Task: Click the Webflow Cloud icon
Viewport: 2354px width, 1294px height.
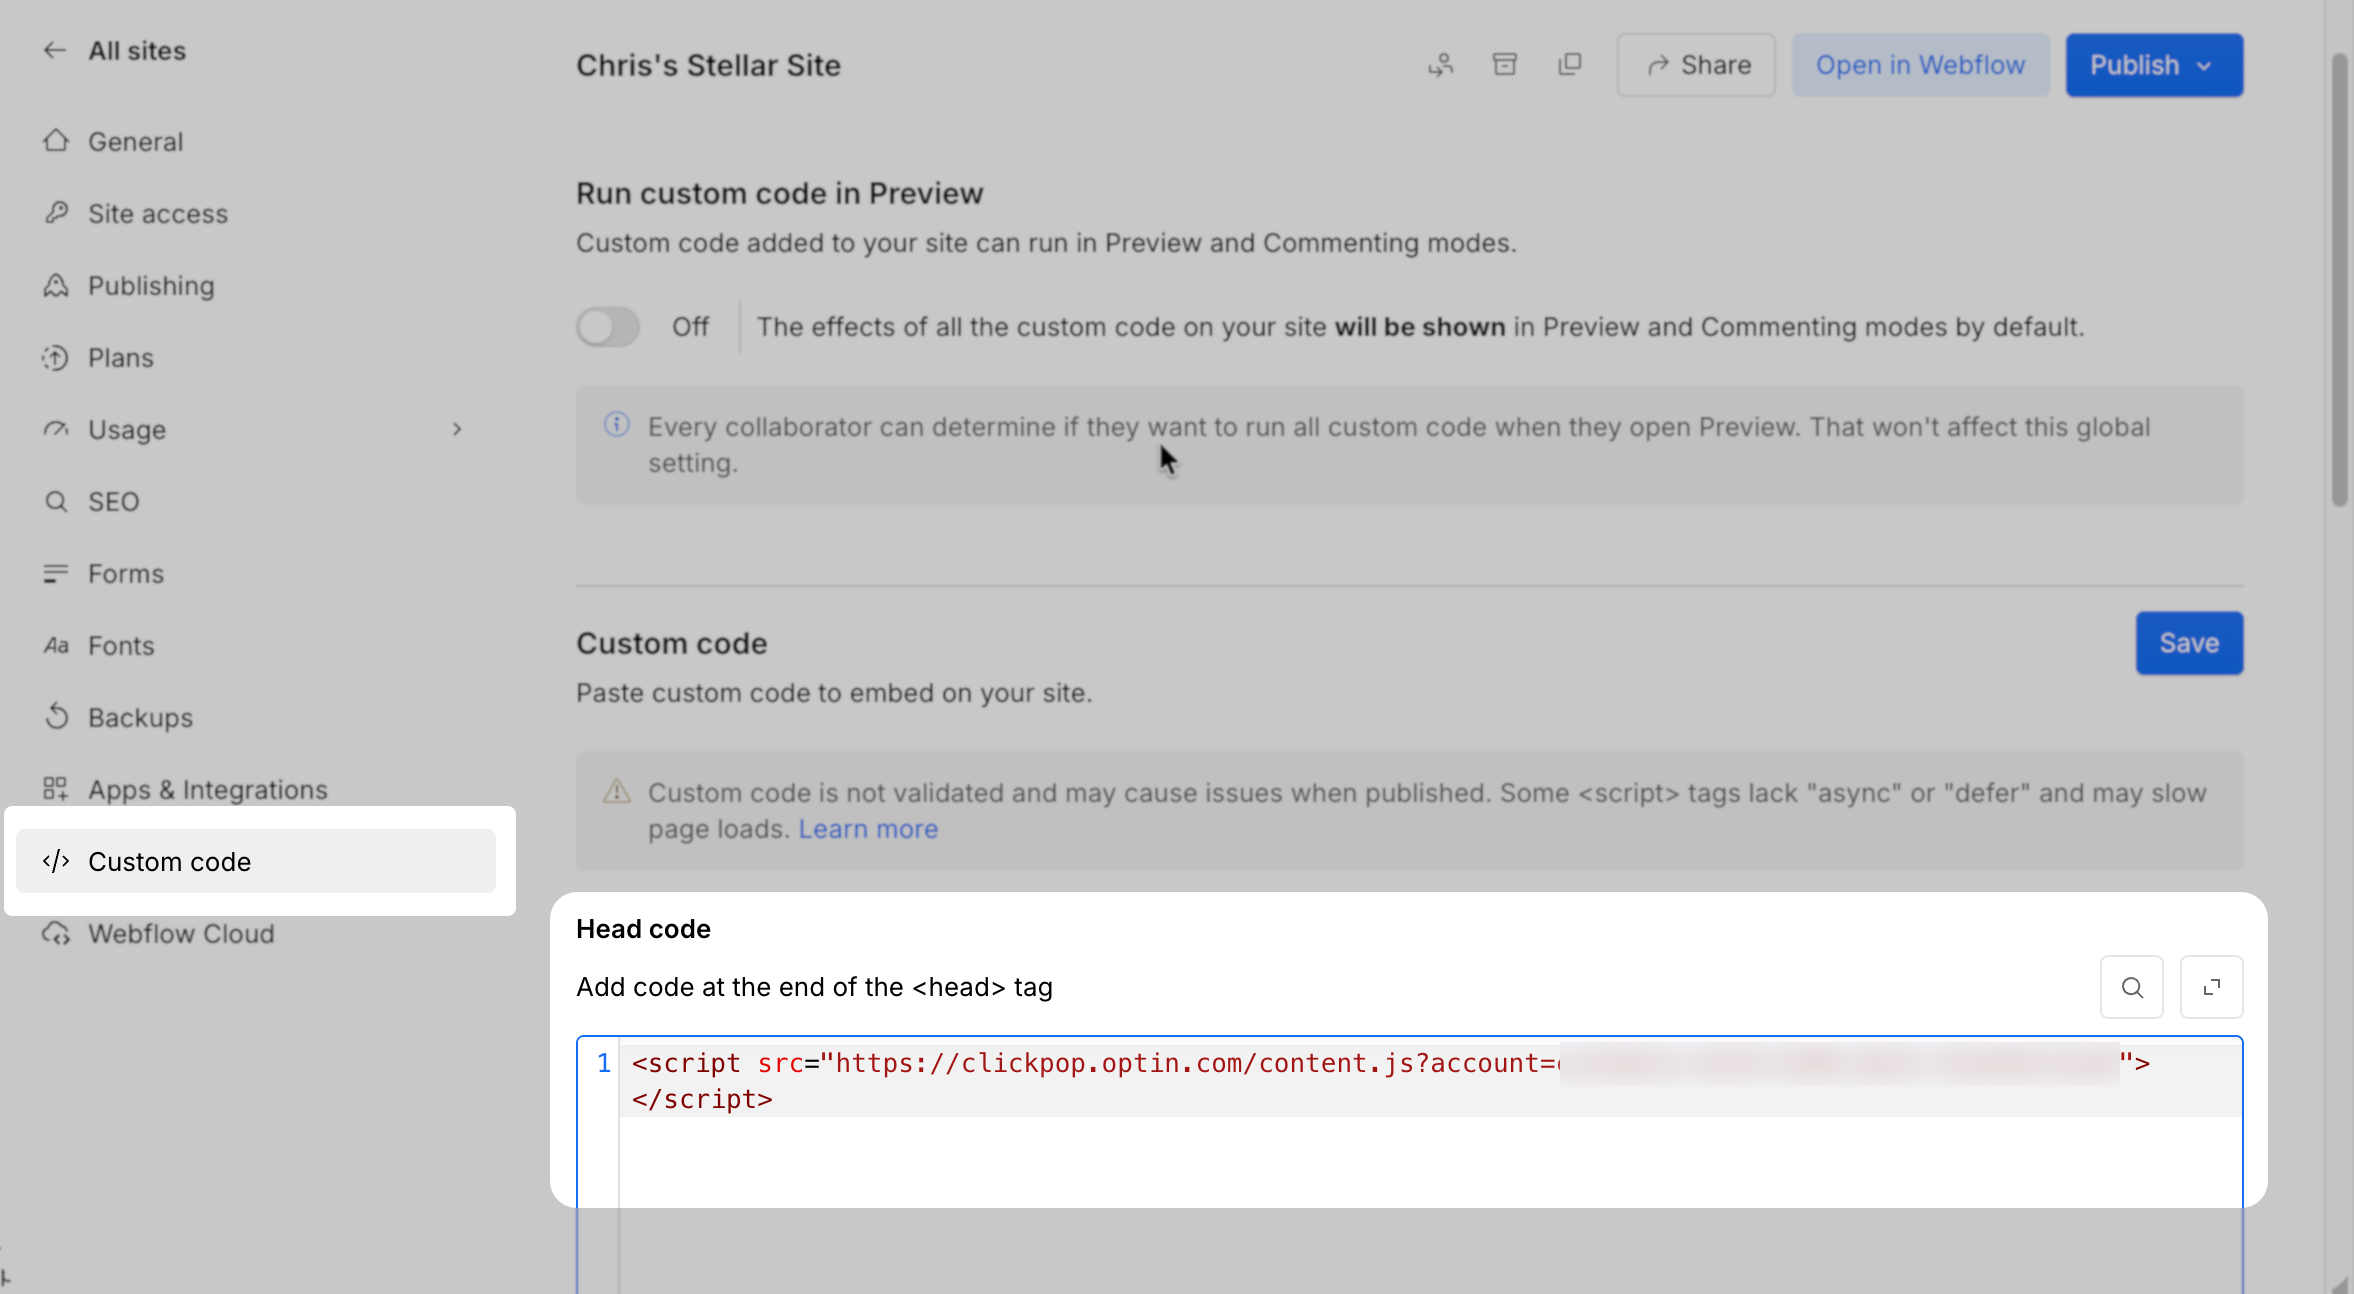Action: [56, 933]
